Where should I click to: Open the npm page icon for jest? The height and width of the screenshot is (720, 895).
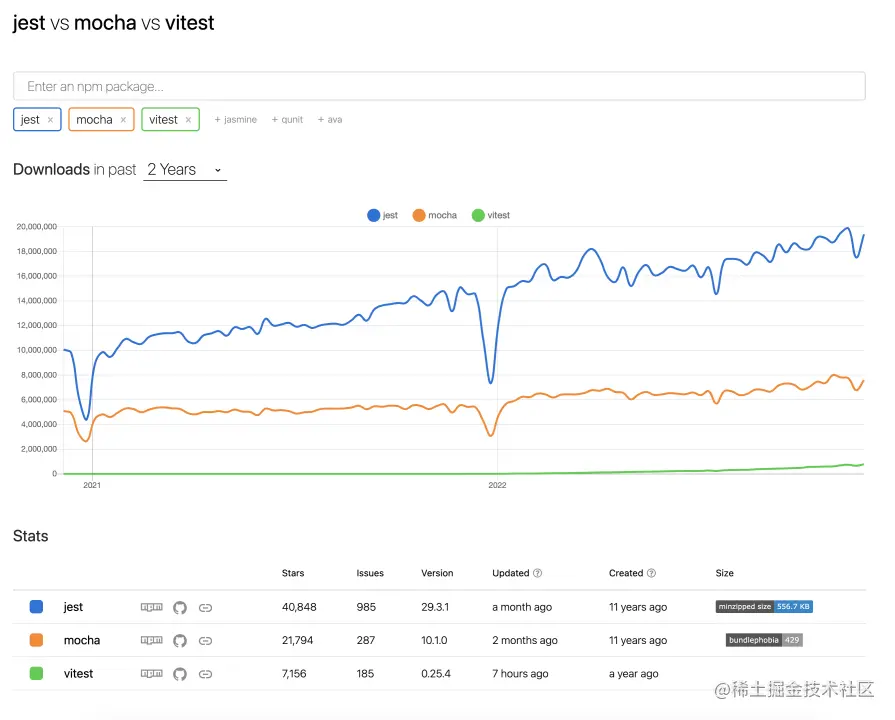151,607
